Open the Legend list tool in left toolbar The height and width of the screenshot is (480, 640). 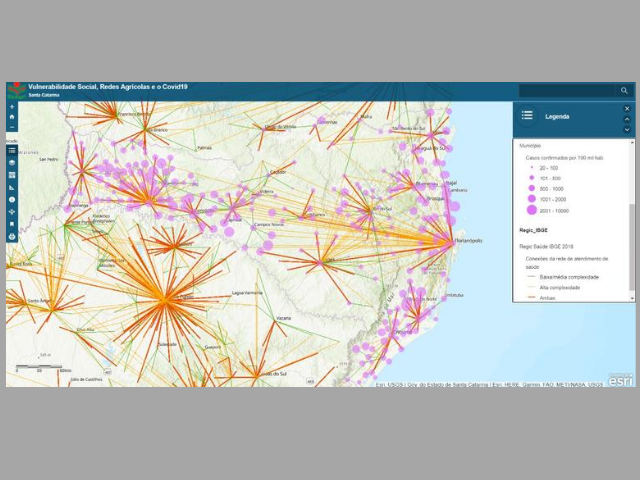click(x=11, y=150)
